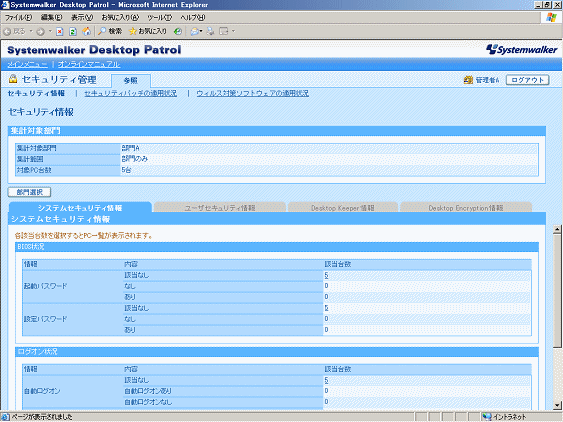
Task: Click the ログオン状況 section header
Action: tap(277, 352)
